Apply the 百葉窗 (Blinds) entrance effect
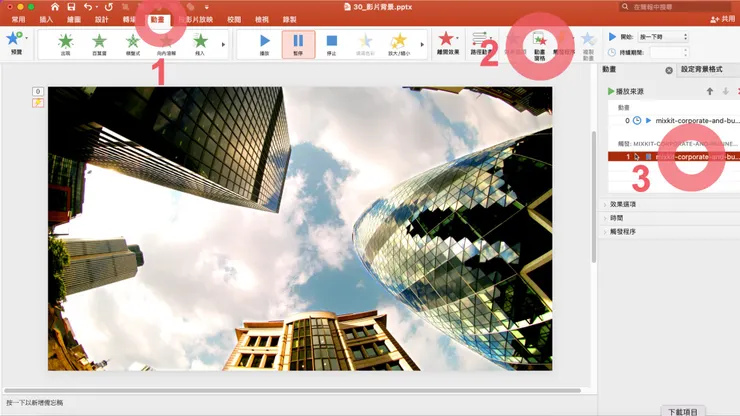 99,44
